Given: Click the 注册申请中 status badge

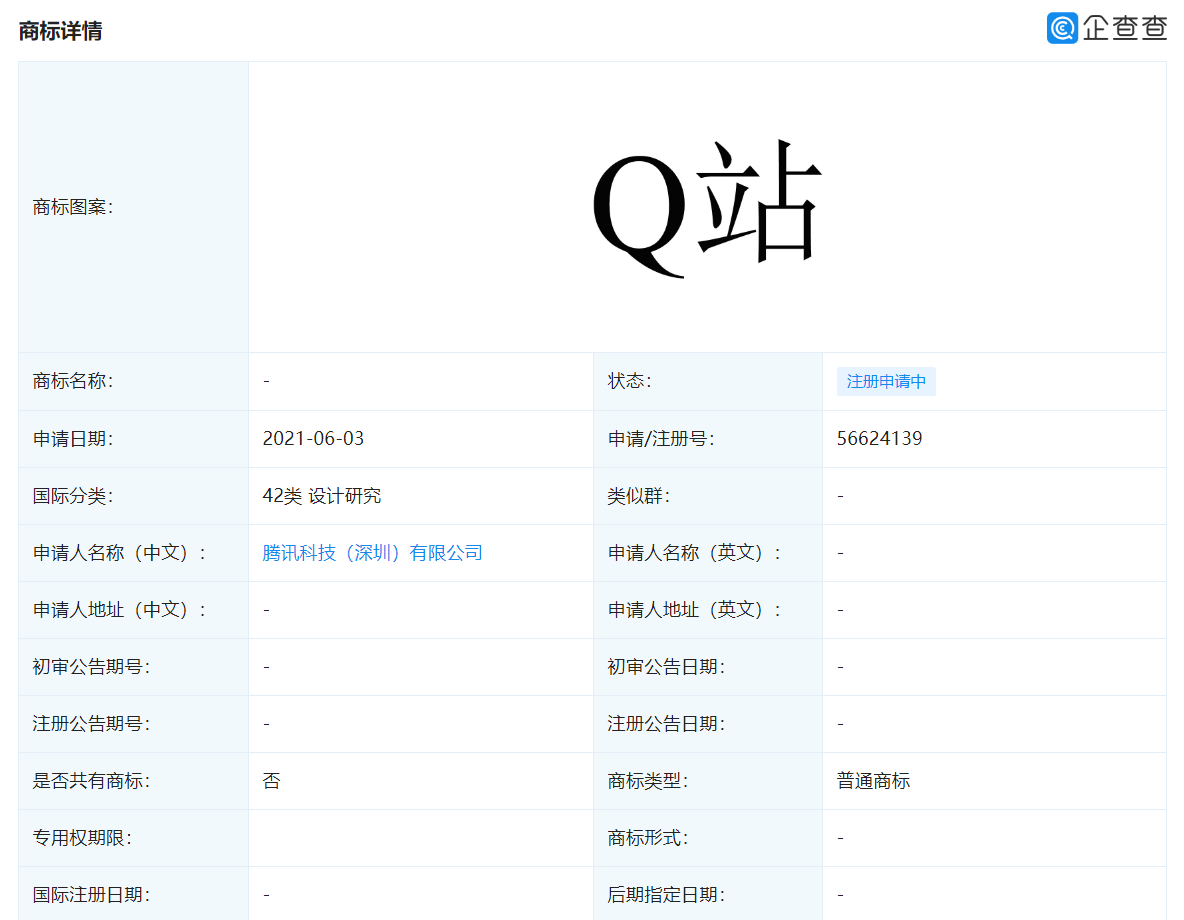Looking at the screenshot, I should [886, 381].
